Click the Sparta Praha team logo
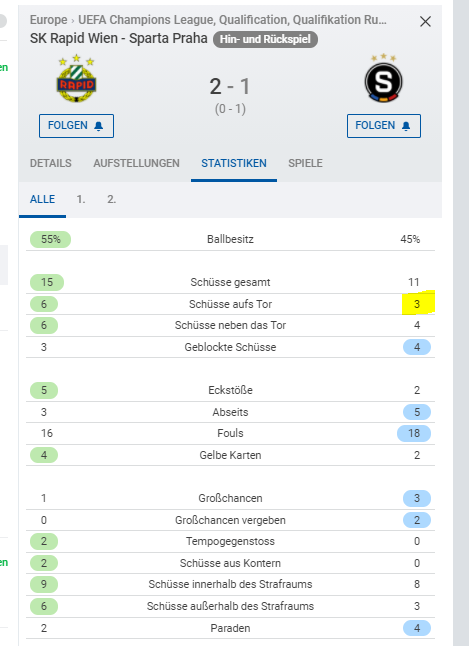 383,78
